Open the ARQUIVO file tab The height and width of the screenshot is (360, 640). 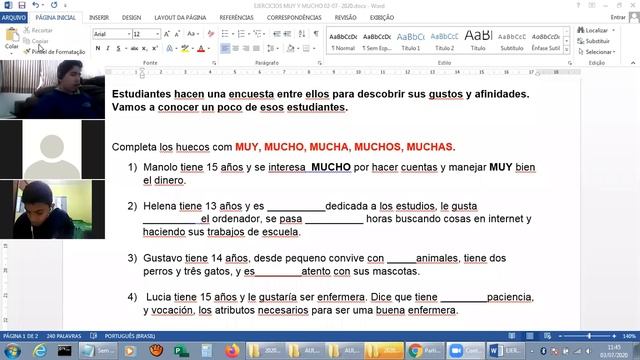pos(14,18)
